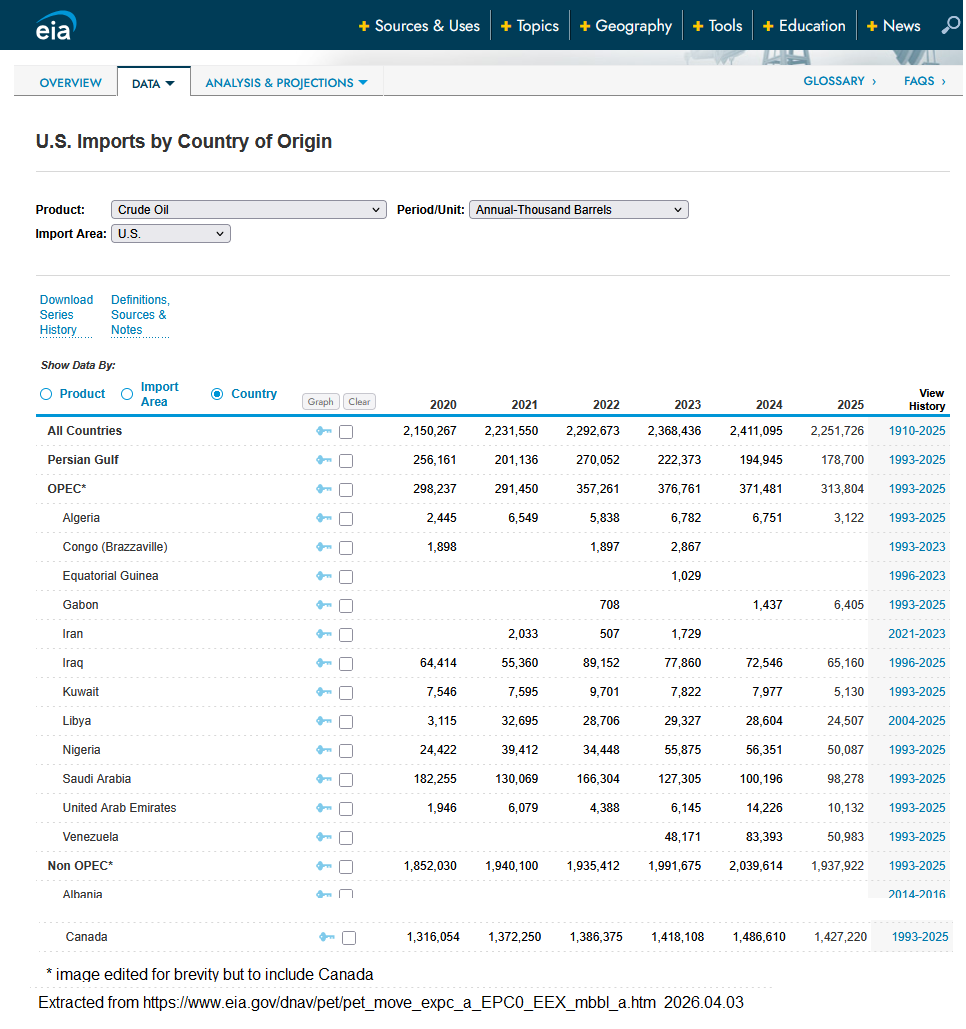Check the Persian Gulf row checkbox

tap(346, 461)
